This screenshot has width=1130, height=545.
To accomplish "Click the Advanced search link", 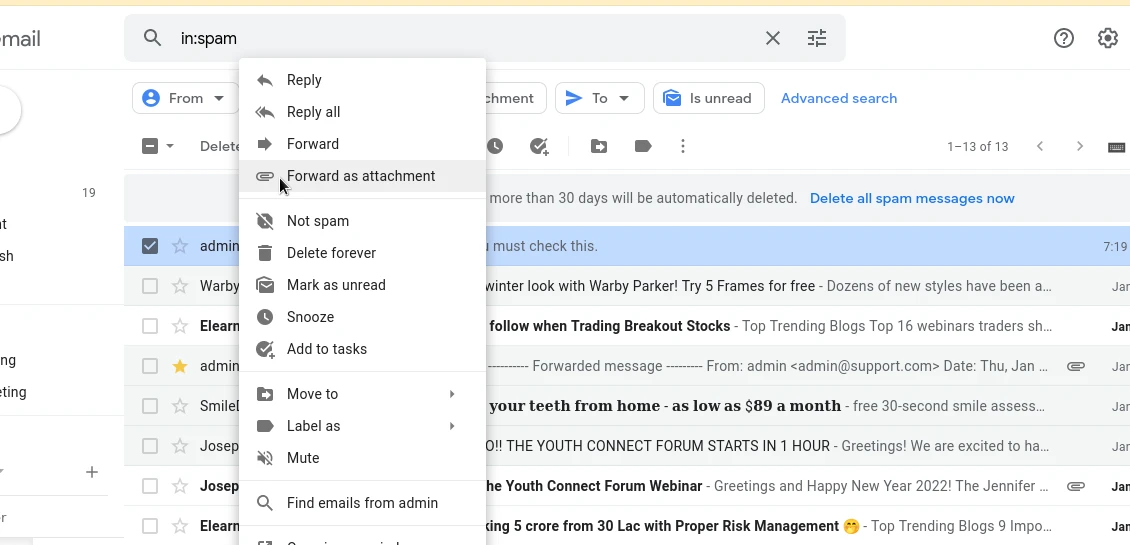I will [839, 98].
